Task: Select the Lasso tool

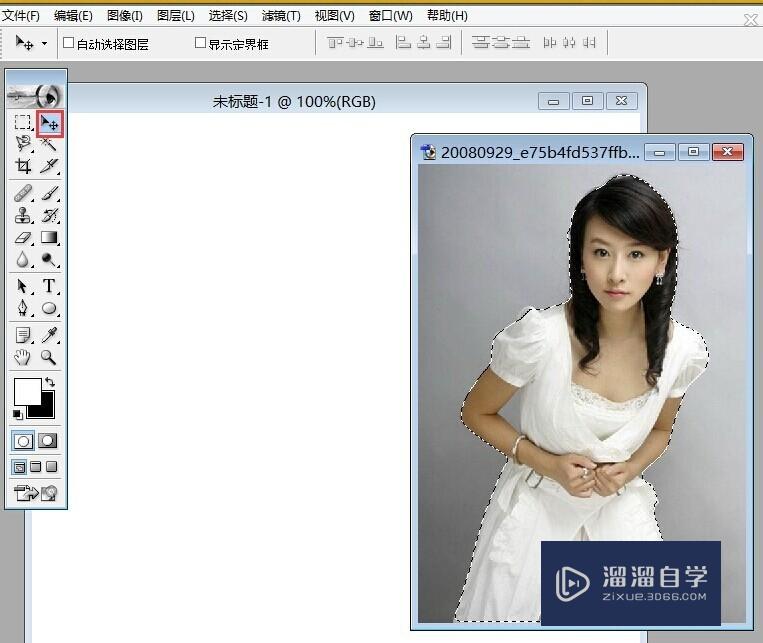Action: [22, 144]
